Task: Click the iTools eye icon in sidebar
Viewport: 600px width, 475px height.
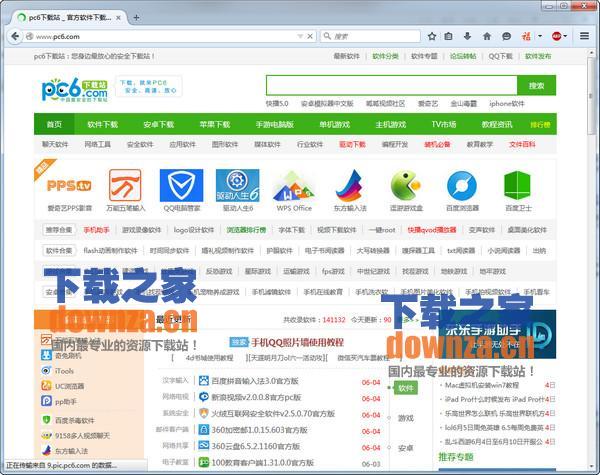Action: pyautogui.click(x=46, y=371)
